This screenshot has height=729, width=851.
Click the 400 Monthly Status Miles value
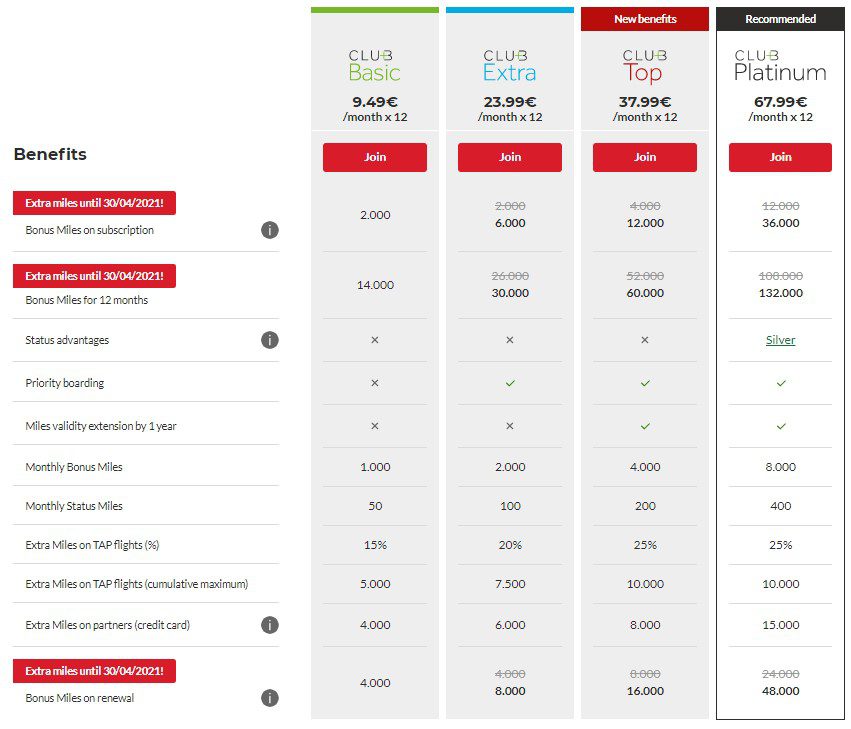780,506
